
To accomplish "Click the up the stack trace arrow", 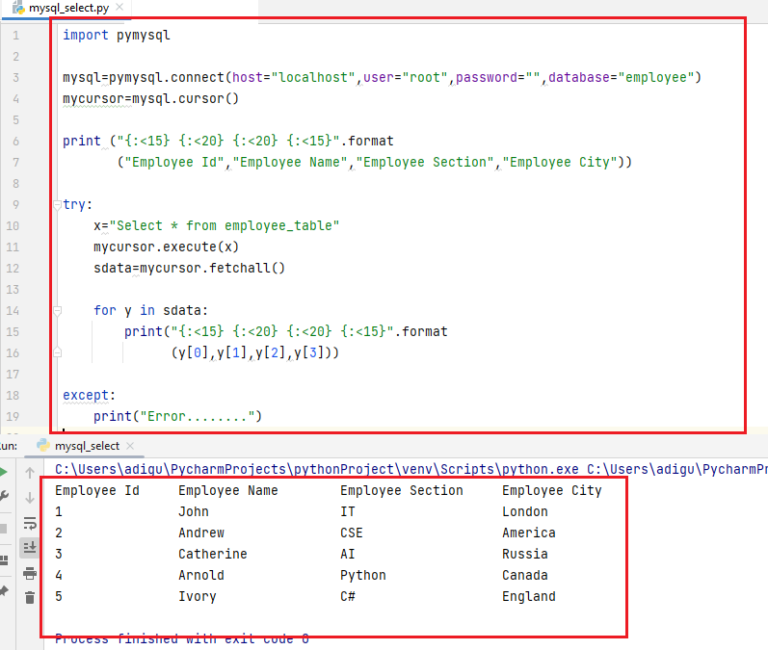I will point(30,473).
